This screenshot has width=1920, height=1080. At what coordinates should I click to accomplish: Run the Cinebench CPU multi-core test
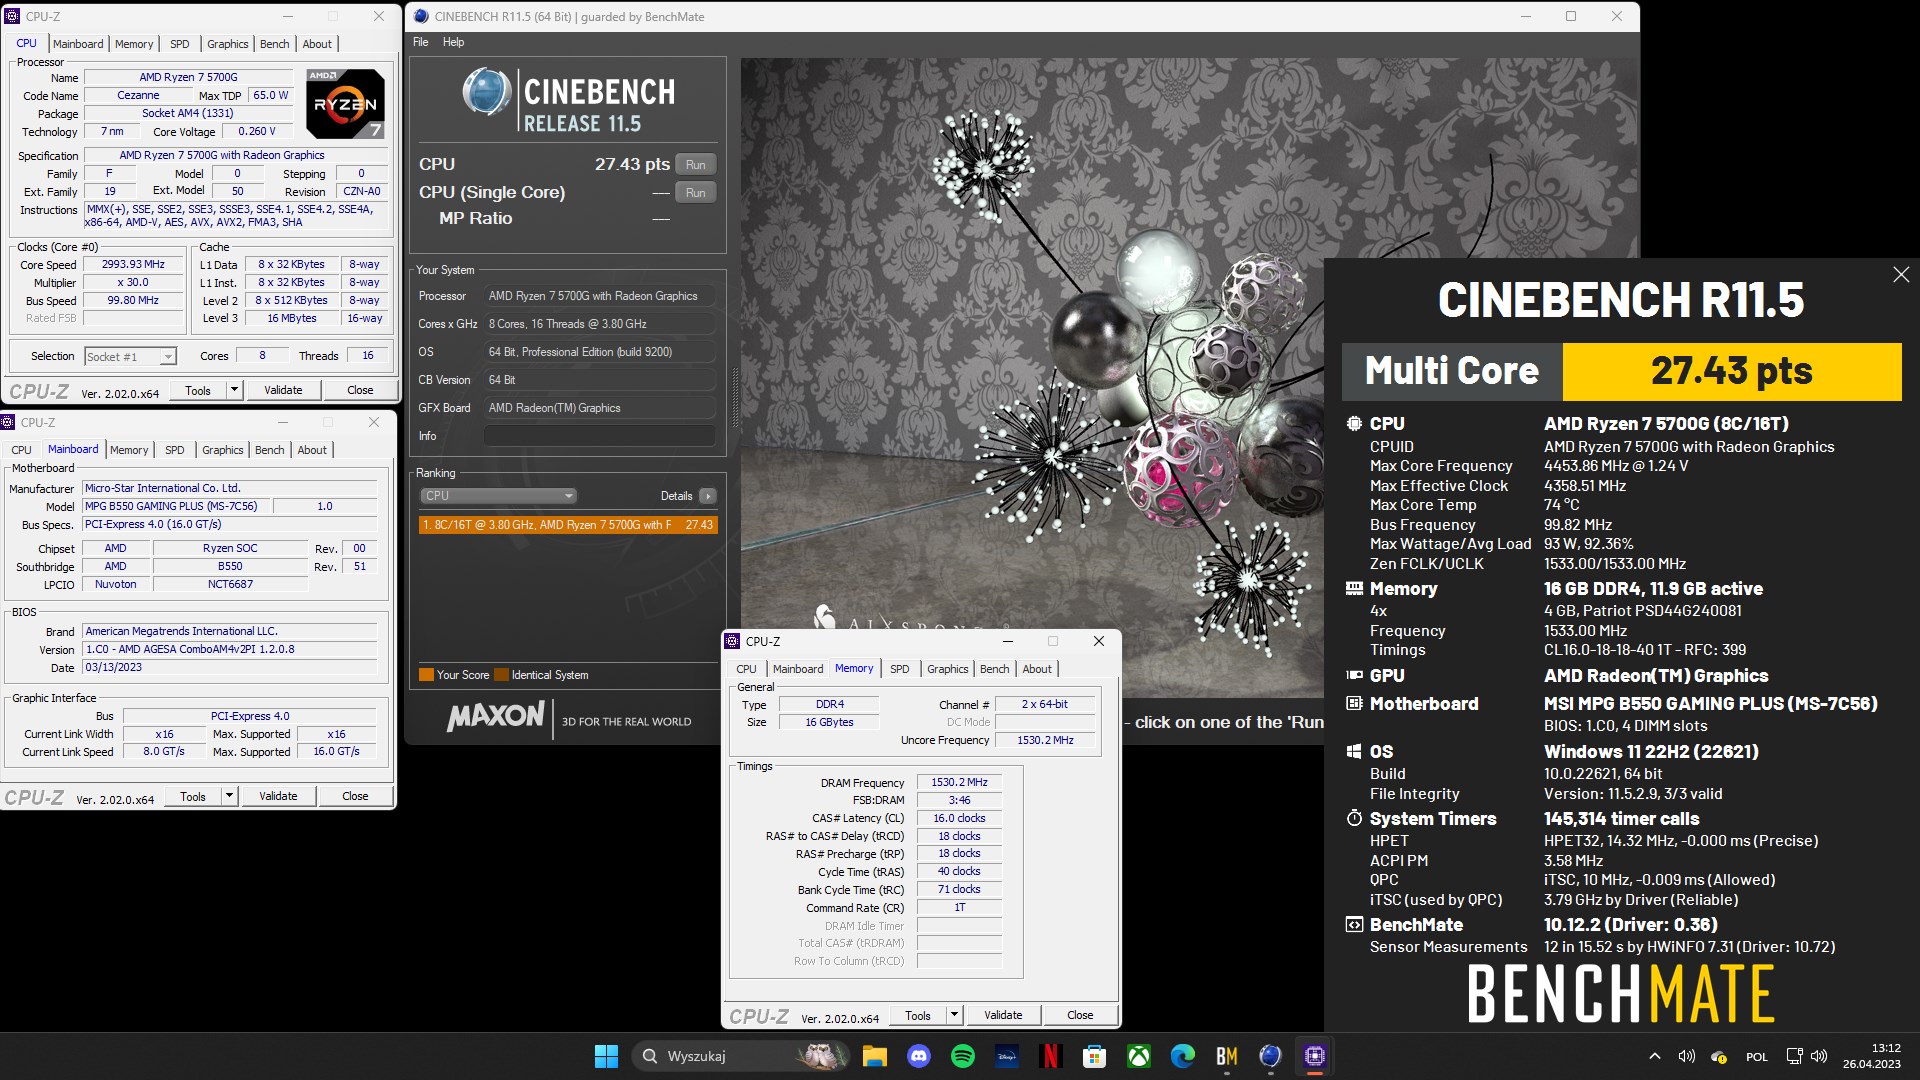tap(696, 165)
